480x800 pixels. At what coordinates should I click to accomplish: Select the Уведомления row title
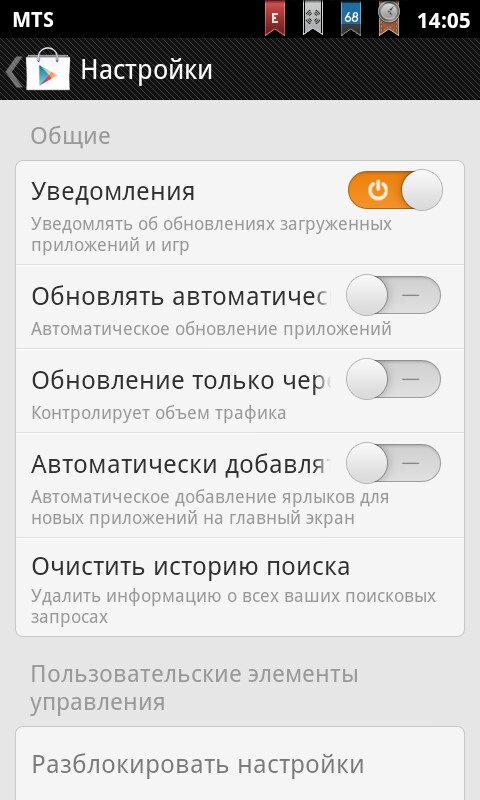coord(113,192)
